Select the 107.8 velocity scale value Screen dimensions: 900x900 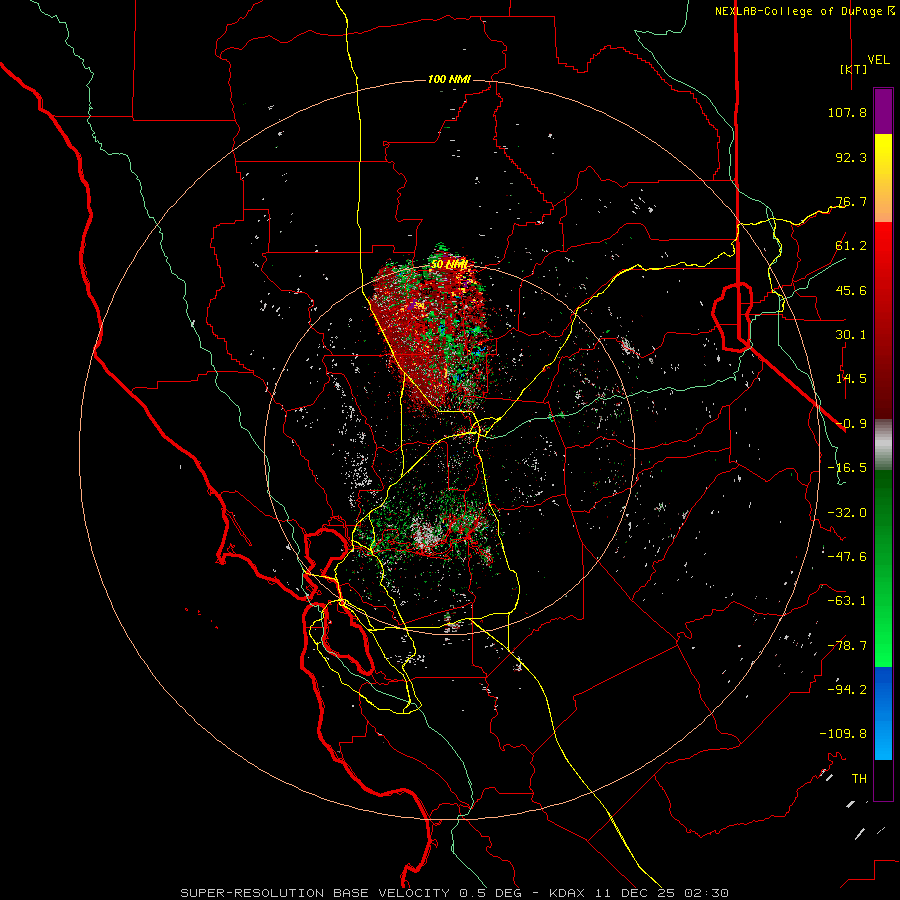tap(847, 112)
